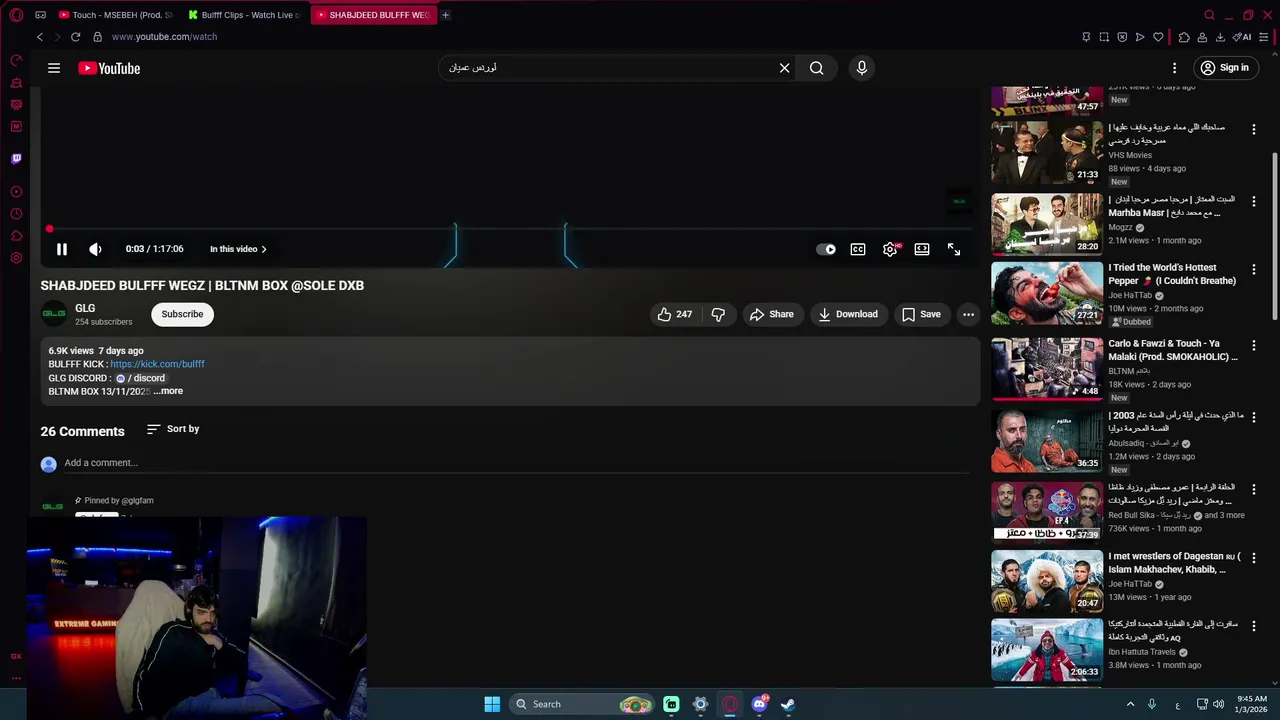
Task: Open Ibn Hattuta Travels video thumbnail
Action: coord(1047,649)
